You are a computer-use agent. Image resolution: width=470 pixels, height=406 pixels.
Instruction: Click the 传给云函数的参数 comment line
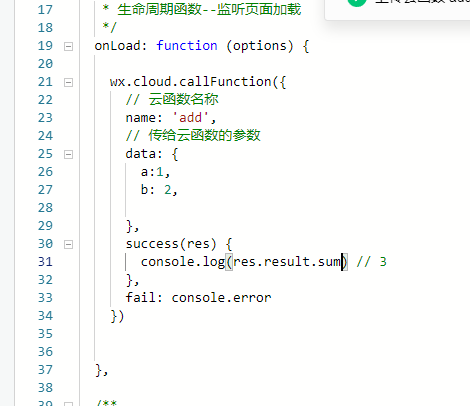pos(193,135)
